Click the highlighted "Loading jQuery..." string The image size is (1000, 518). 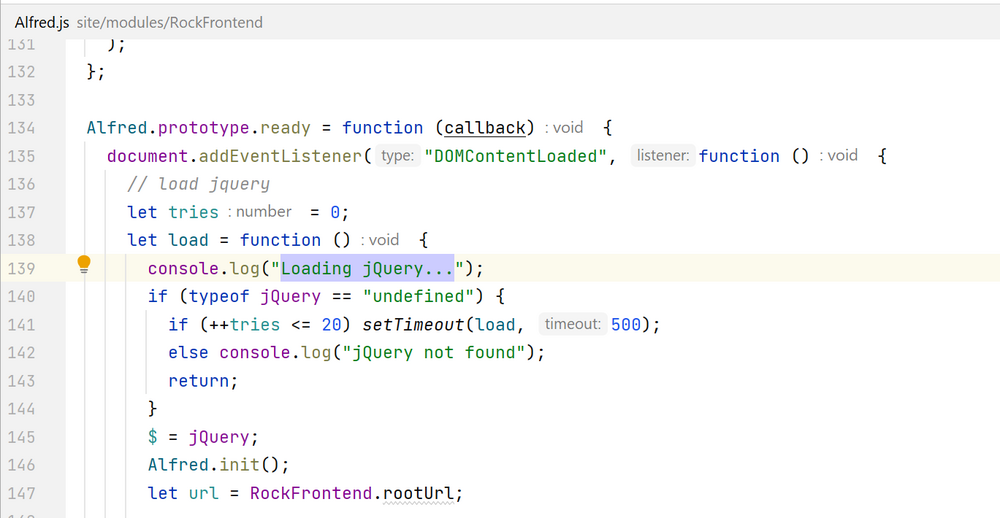(x=367, y=268)
